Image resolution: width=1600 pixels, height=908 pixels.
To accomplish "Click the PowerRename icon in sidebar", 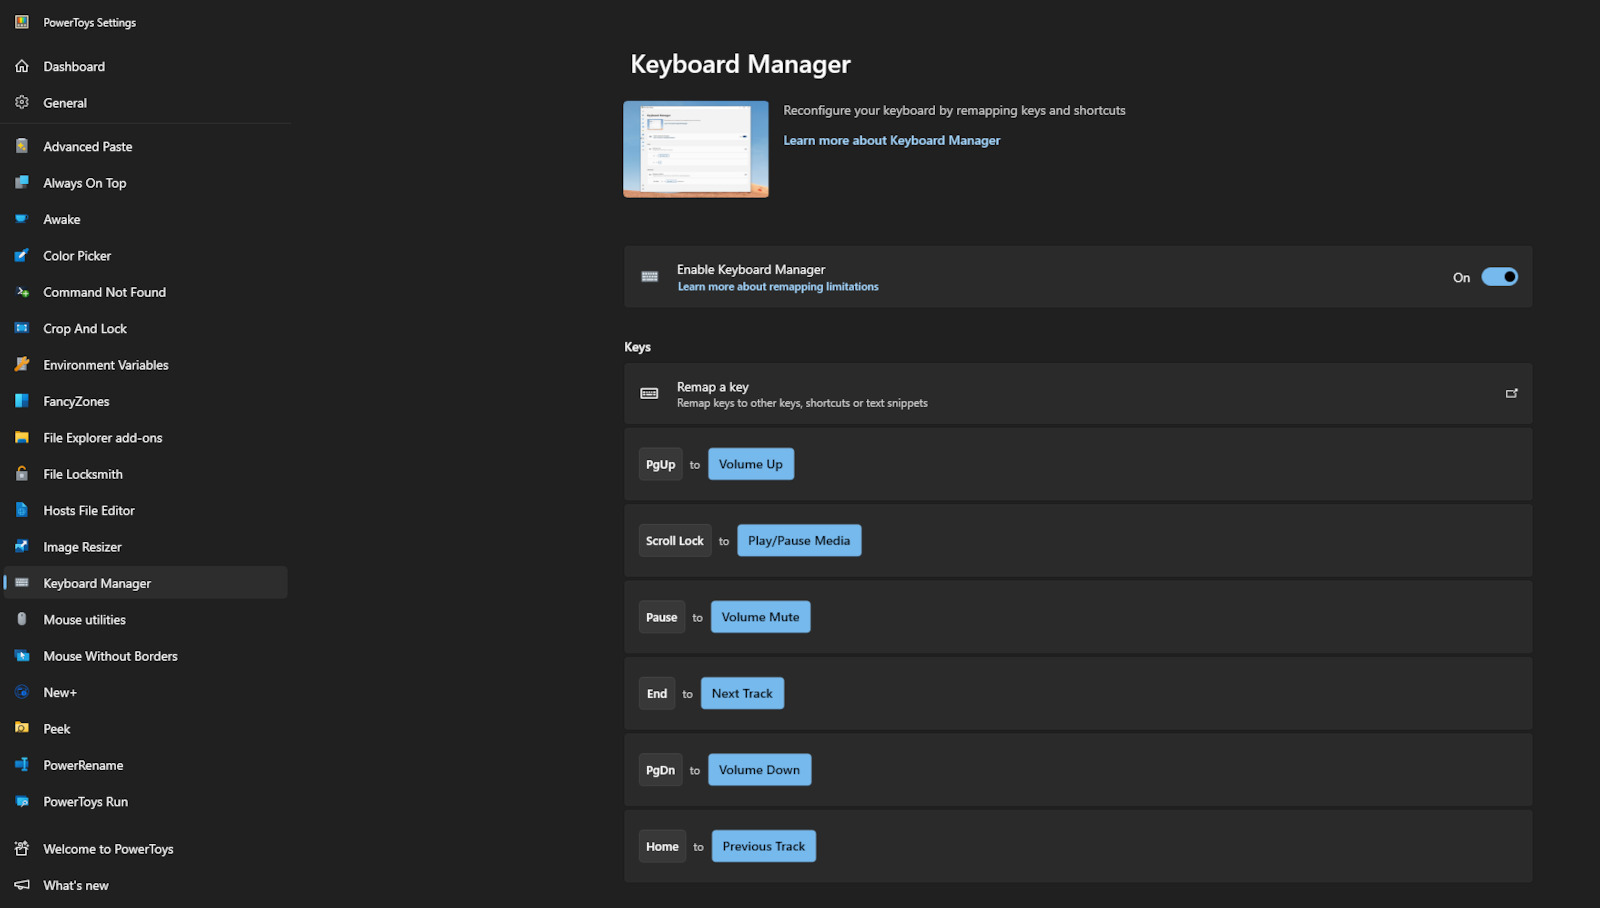I will (x=22, y=765).
